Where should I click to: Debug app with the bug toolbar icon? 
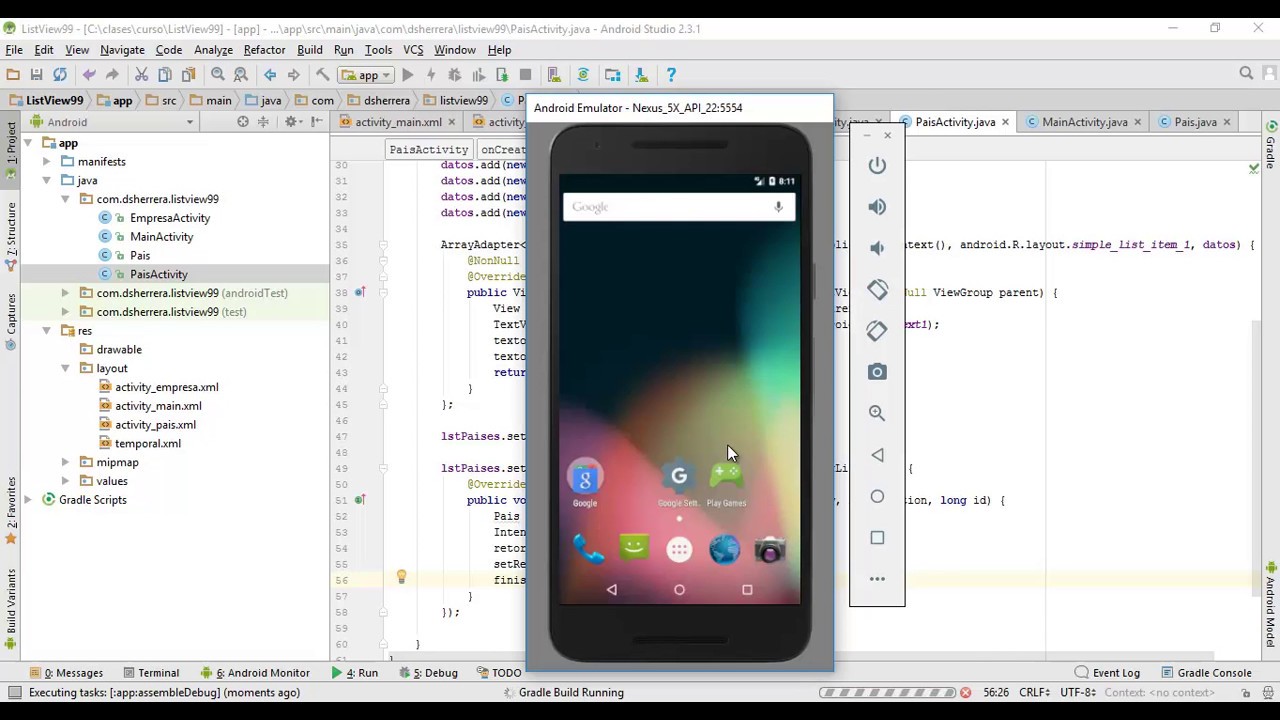pyautogui.click(x=454, y=75)
